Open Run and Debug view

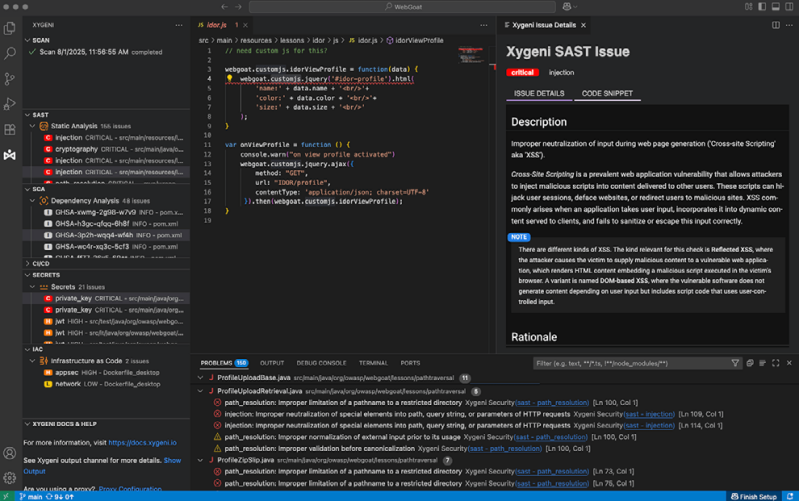[x=10, y=104]
